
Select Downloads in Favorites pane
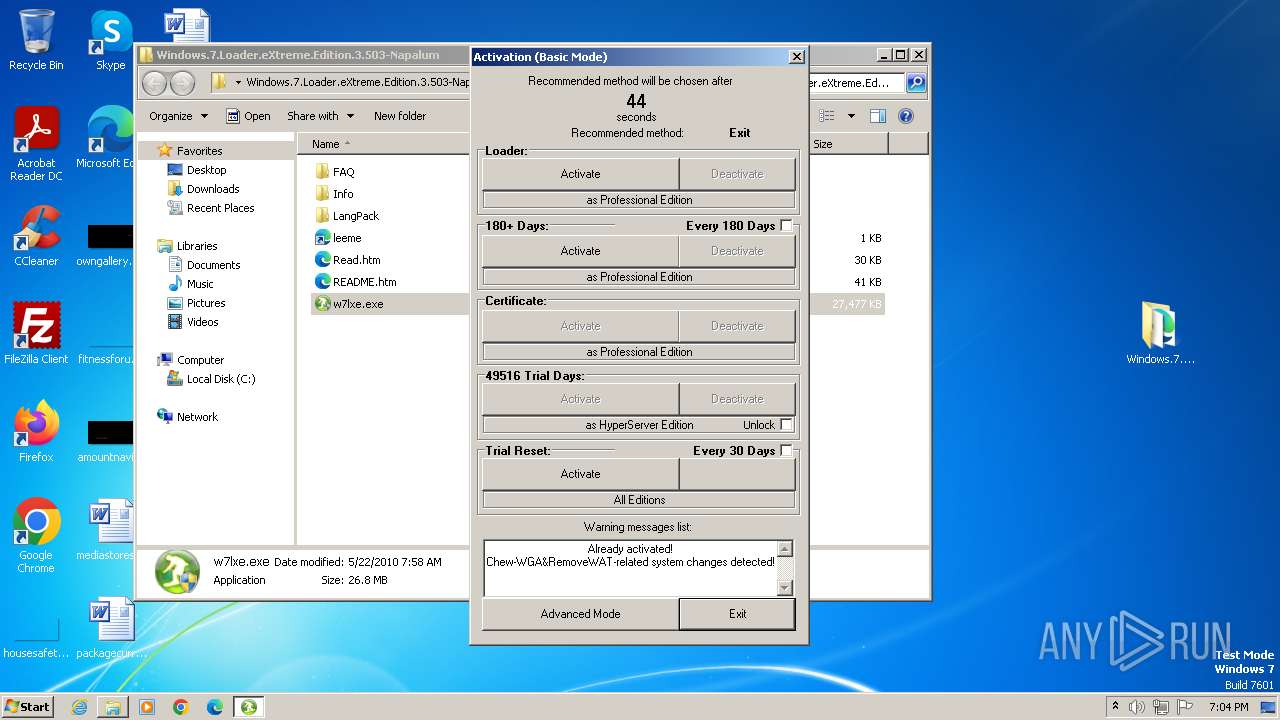coord(212,189)
